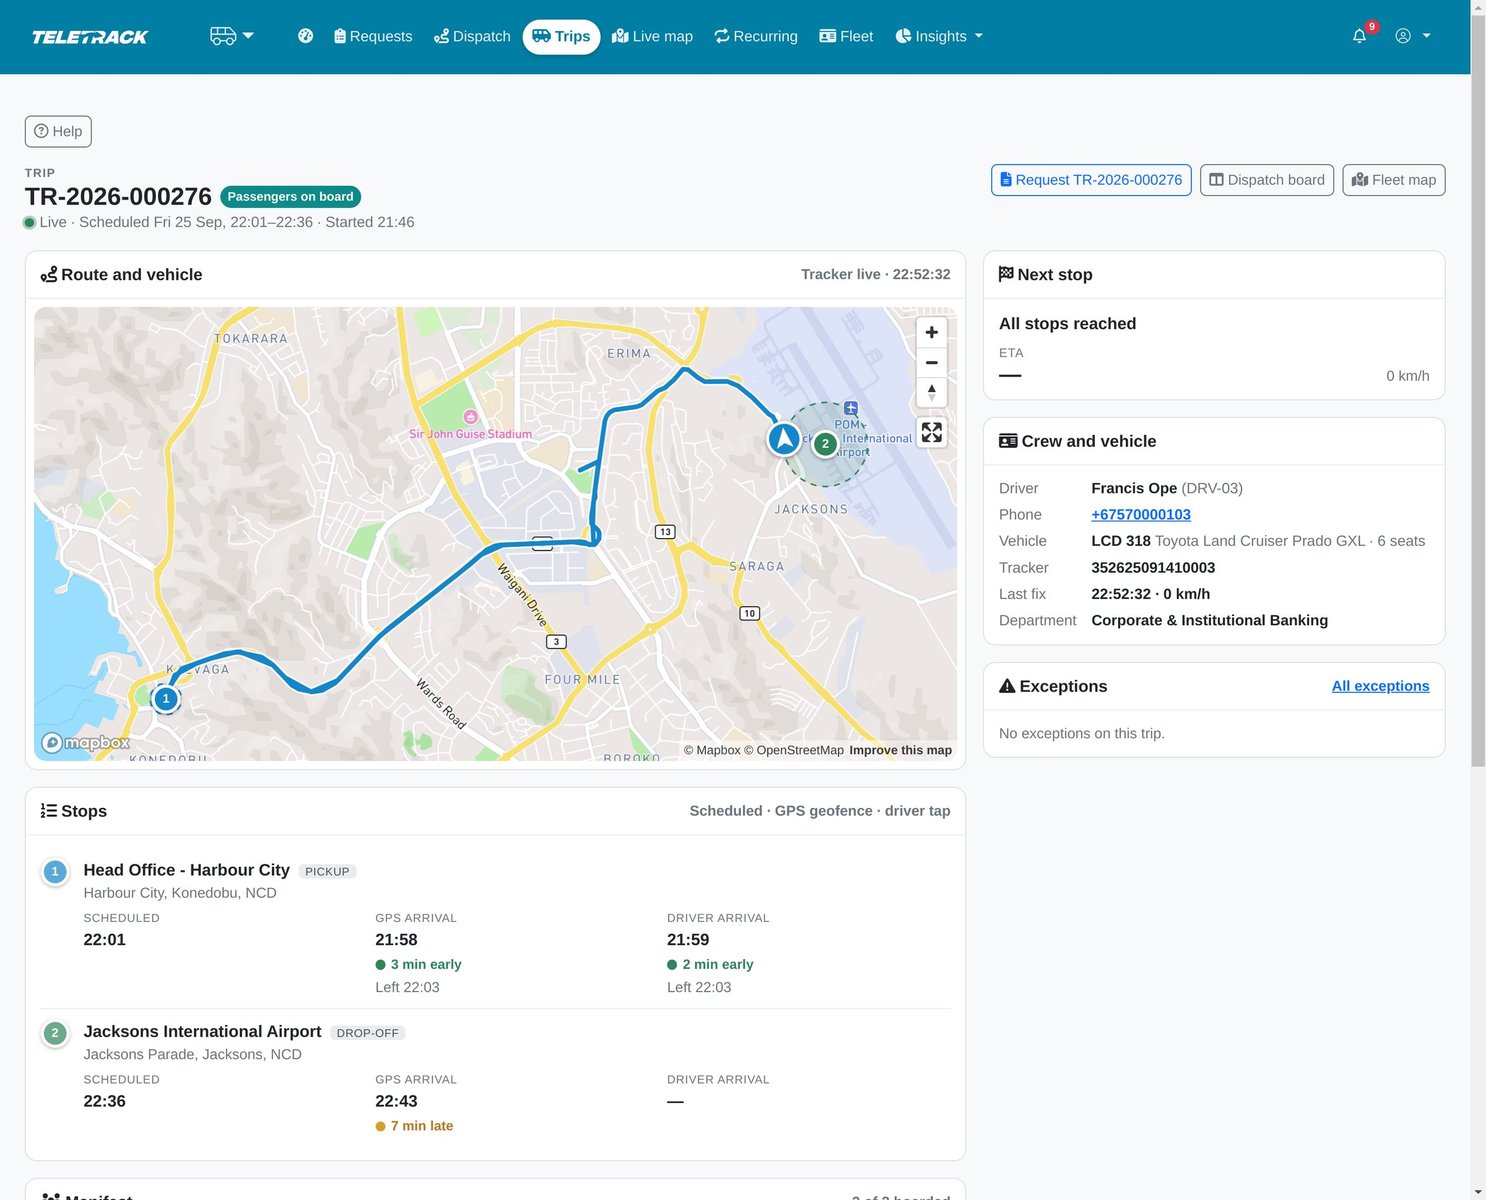
Task: Click the Teletrack logo
Action: 89,37
